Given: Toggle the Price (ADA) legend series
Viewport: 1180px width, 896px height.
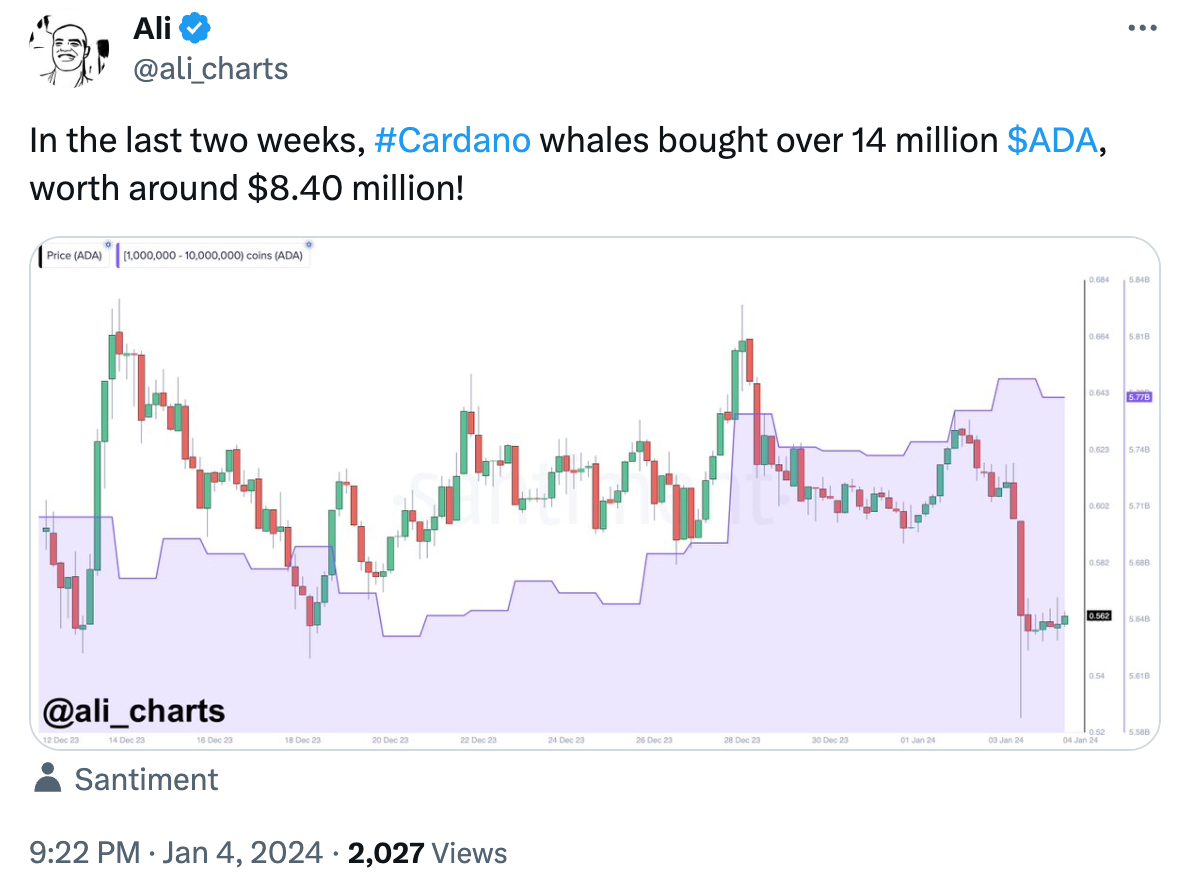Looking at the screenshot, I should 74,256.
